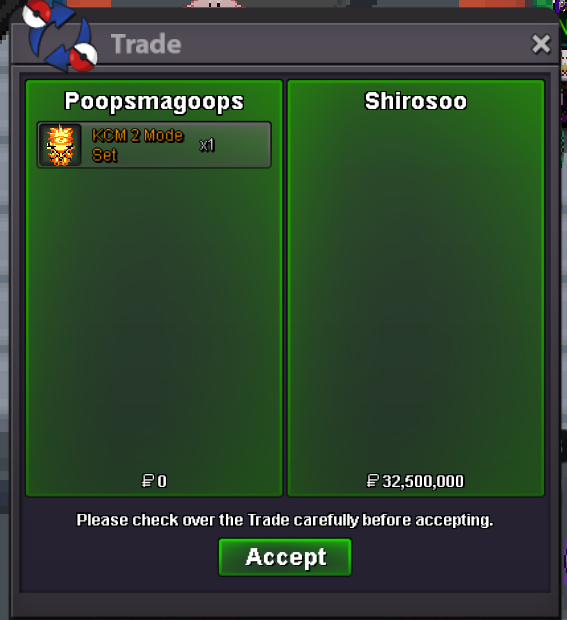Click the Pokedollar symbol beside Poopsmagoops's 0
This screenshot has width=567, height=620.
[148, 481]
